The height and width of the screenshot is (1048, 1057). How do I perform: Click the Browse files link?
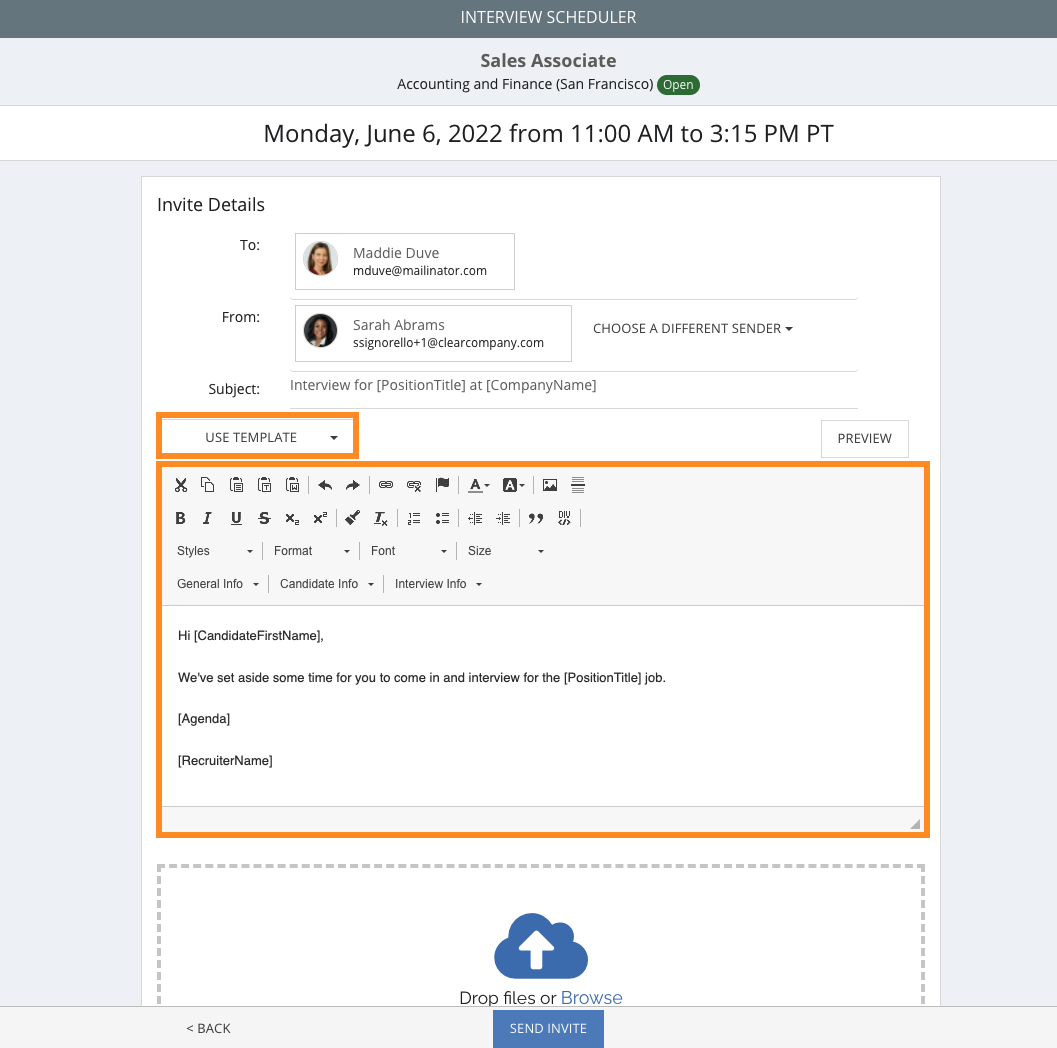pyautogui.click(x=591, y=997)
